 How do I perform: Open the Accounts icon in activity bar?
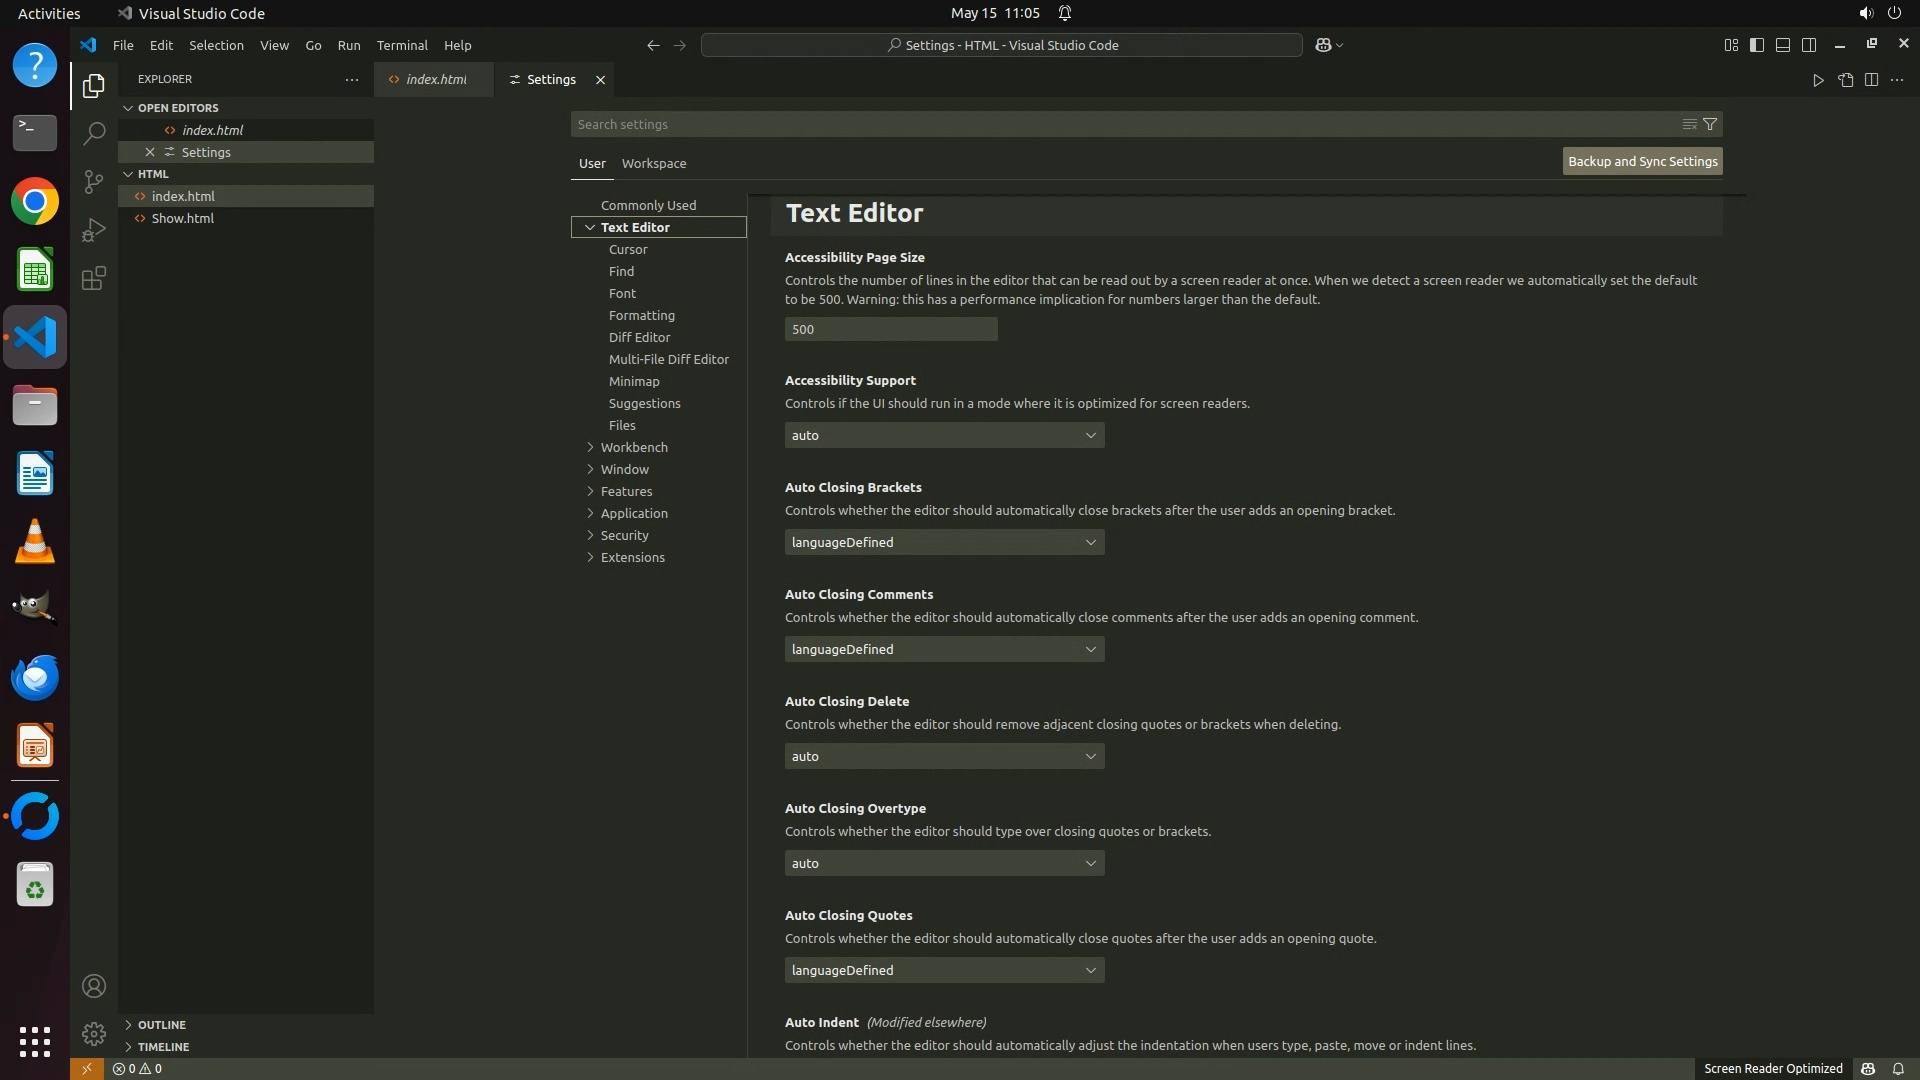click(x=94, y=986)
